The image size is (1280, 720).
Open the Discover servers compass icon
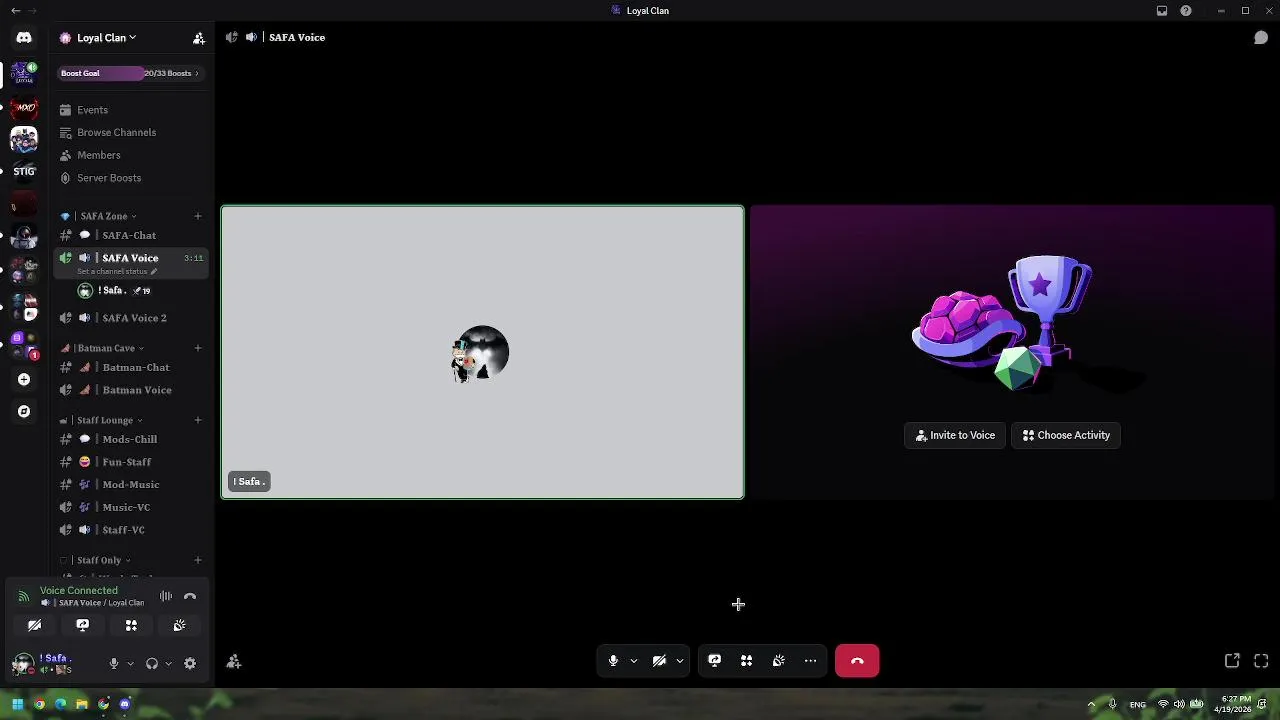pyautogui.click(x=24, y=411)
